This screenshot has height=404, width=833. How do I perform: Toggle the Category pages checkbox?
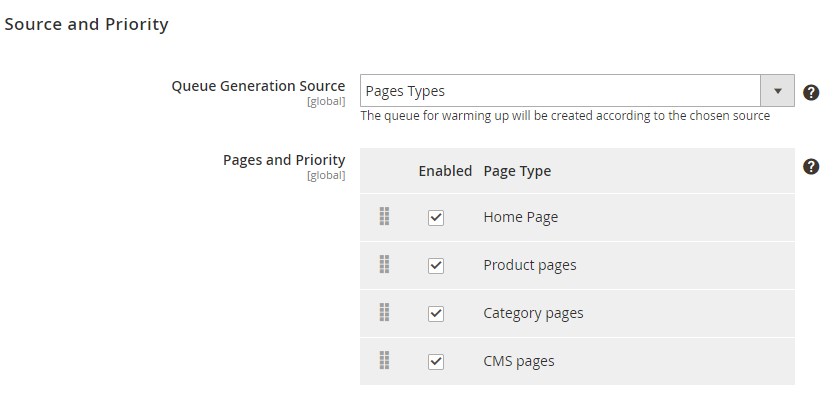click(x=435, y=314)
